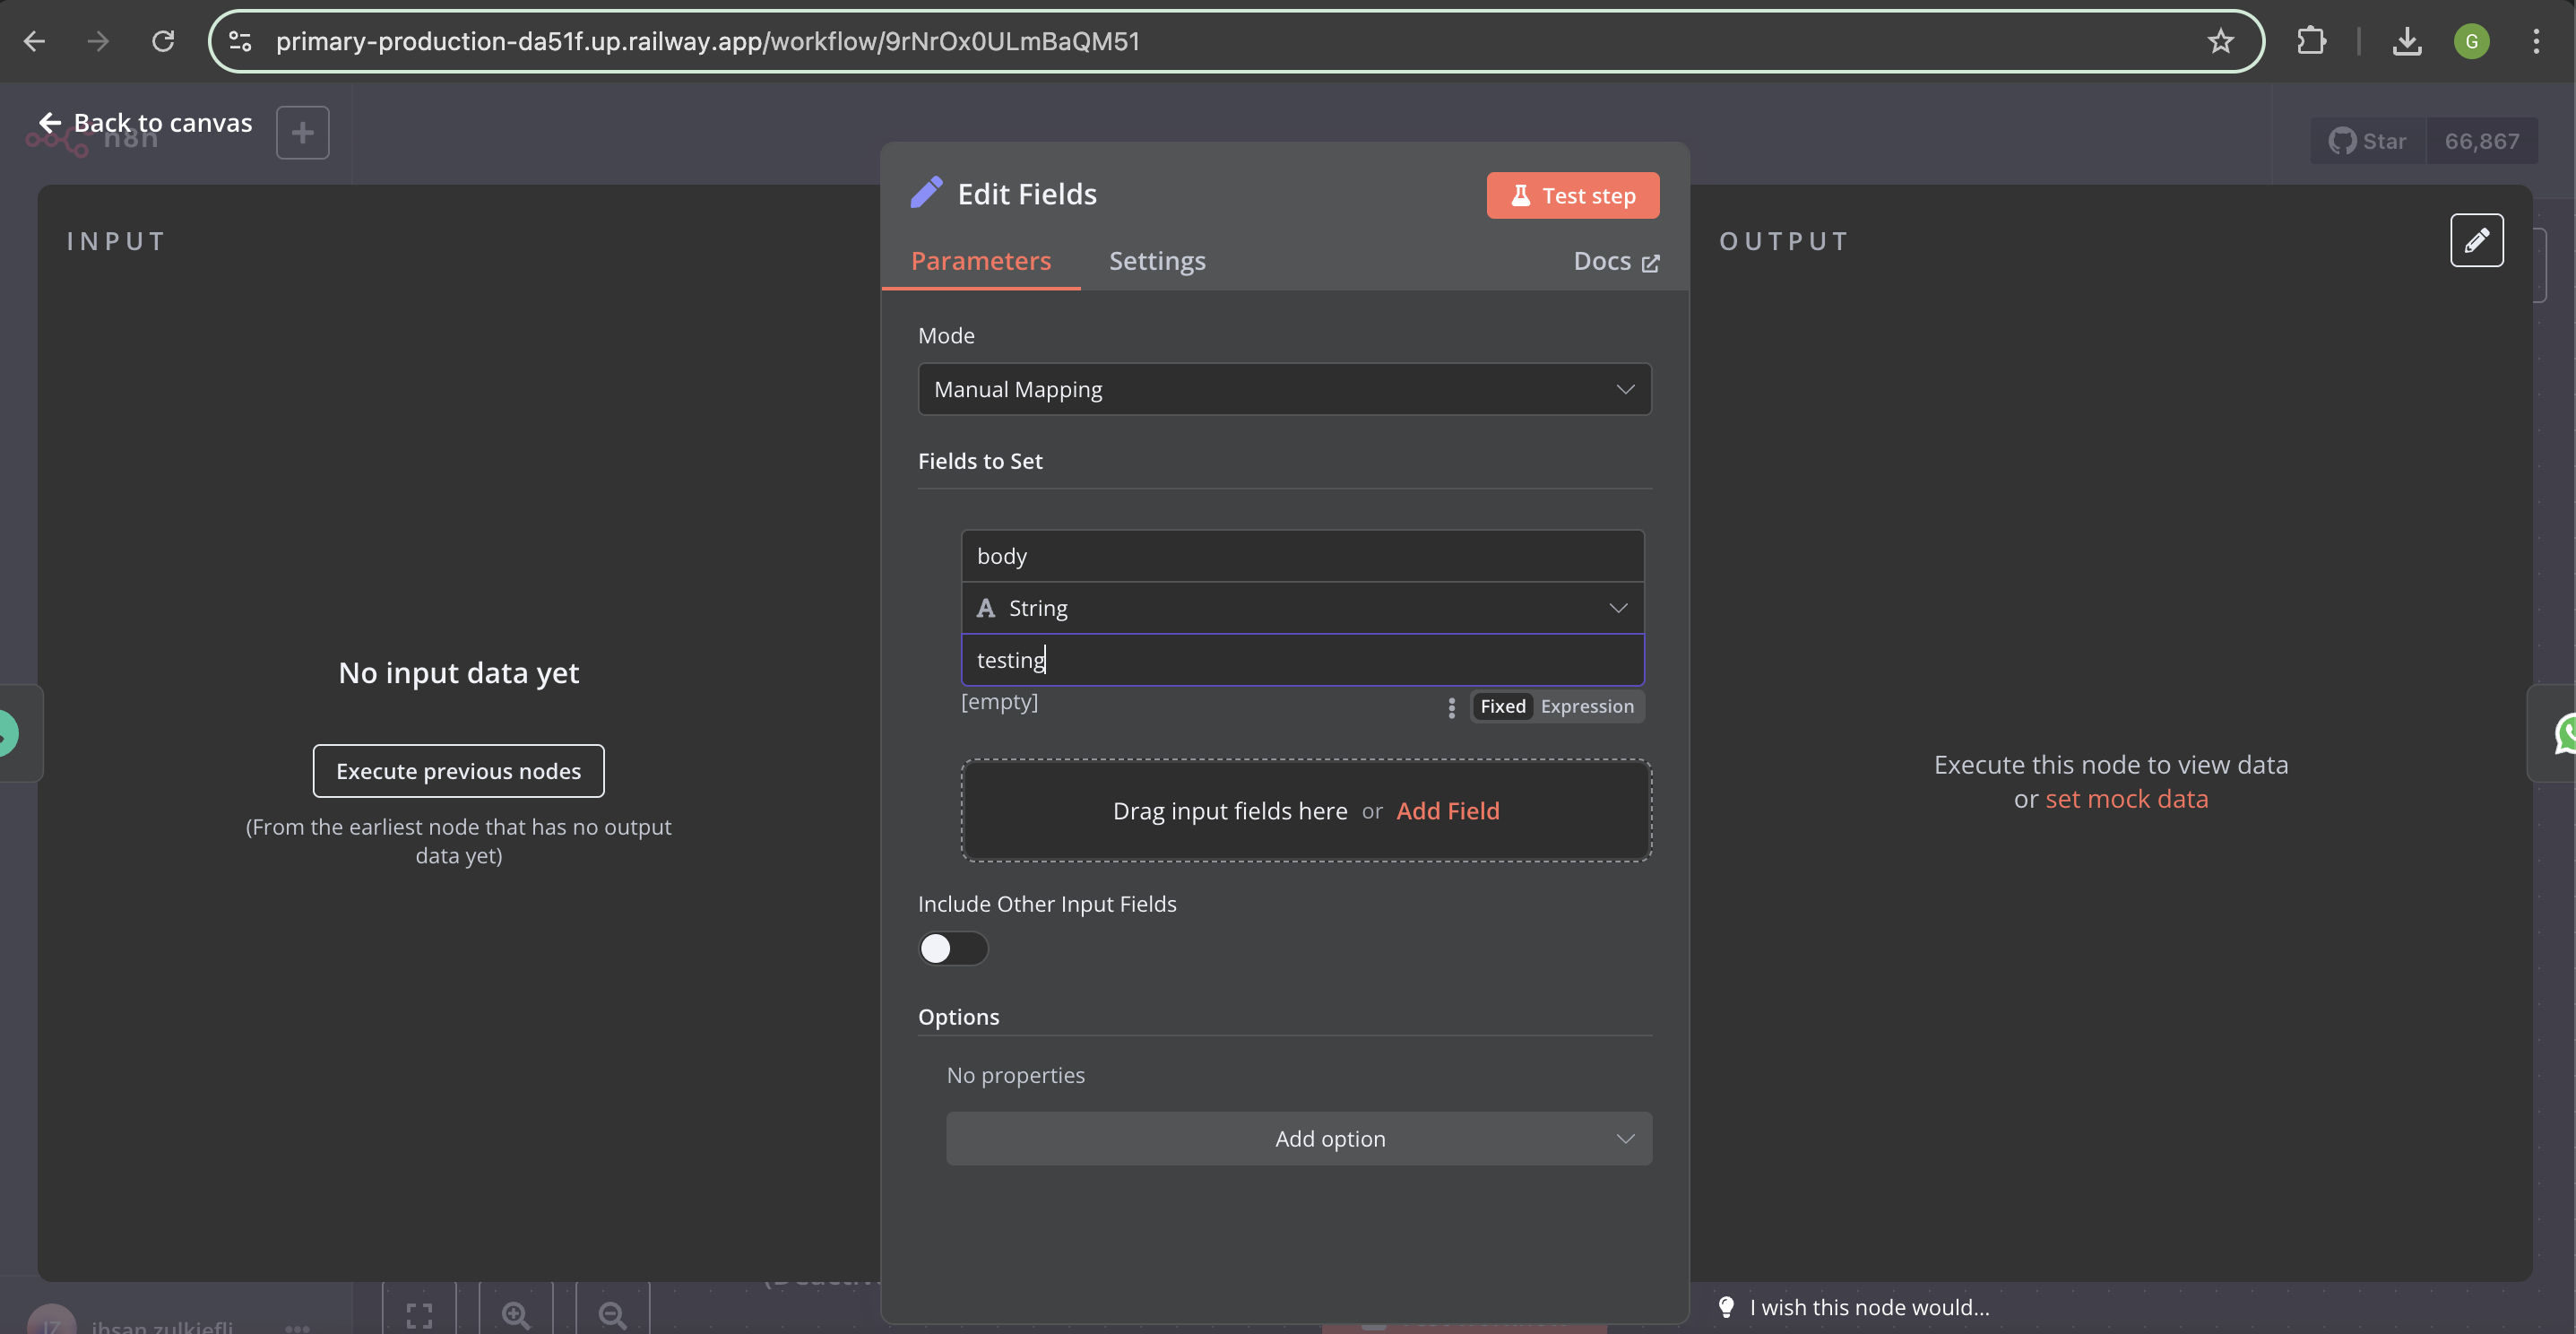This screenshot has width=2576, height=1334.
Task: Toggle Include Other Input Fields switch
Action: (953, 948)
